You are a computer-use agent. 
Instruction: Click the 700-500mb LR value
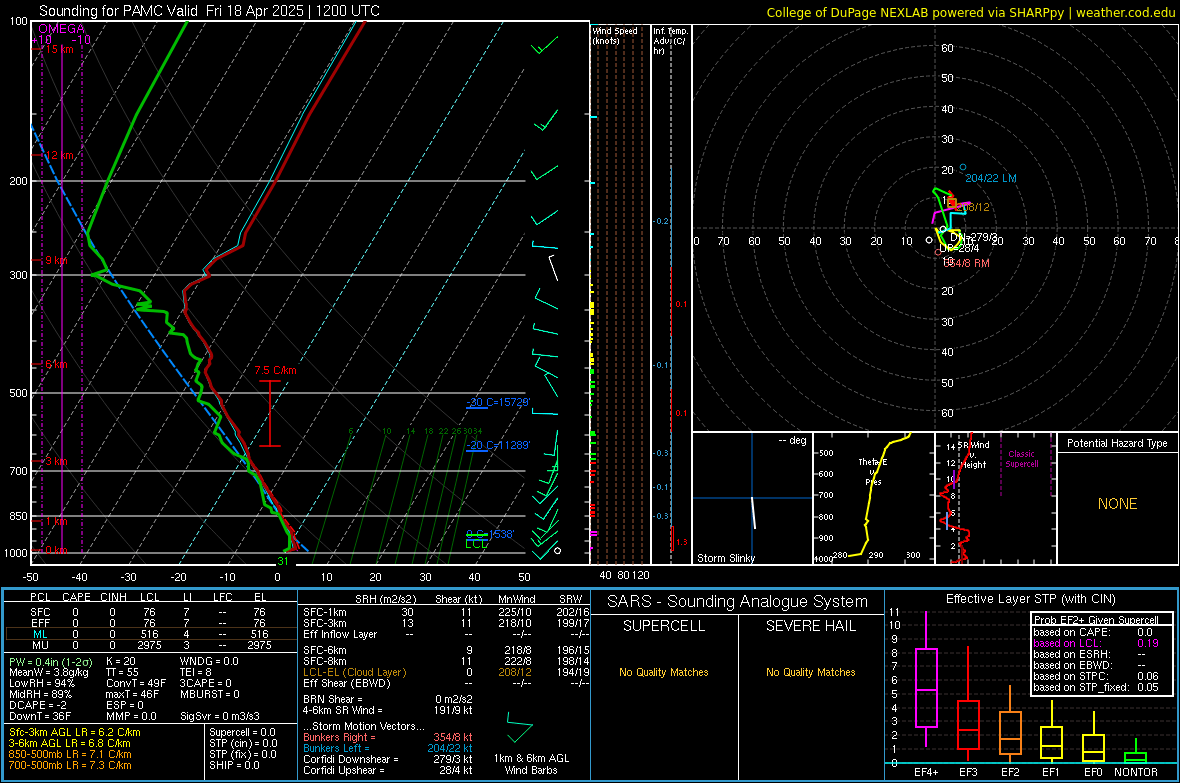click(70, 765)
